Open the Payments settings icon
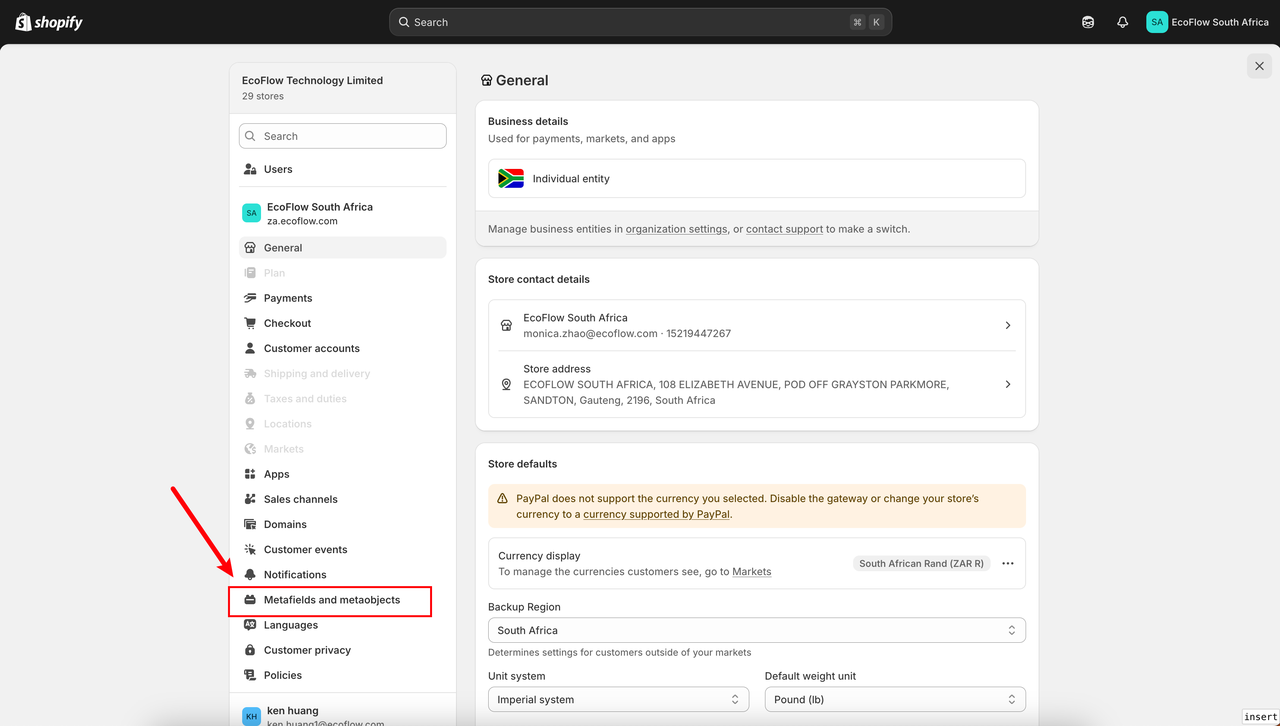Screen dimensions: 1280x726 click(x=250, y=298)
